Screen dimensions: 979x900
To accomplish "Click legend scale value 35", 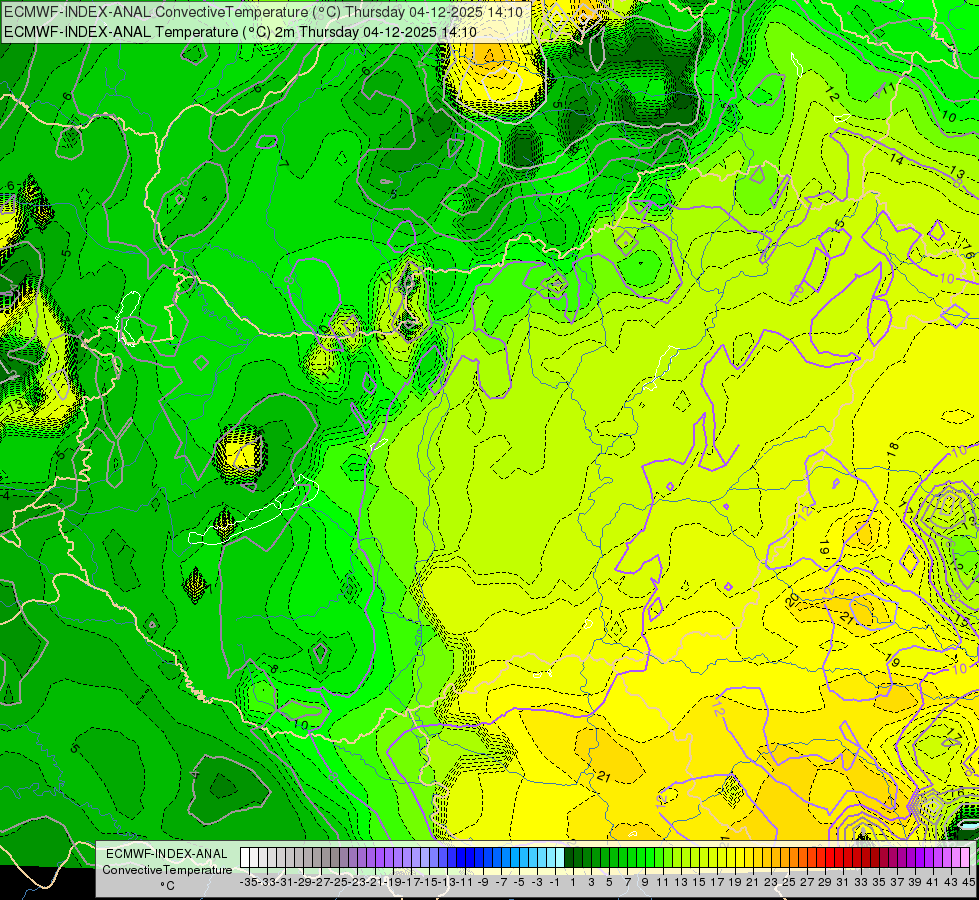I will pos(879,882).
